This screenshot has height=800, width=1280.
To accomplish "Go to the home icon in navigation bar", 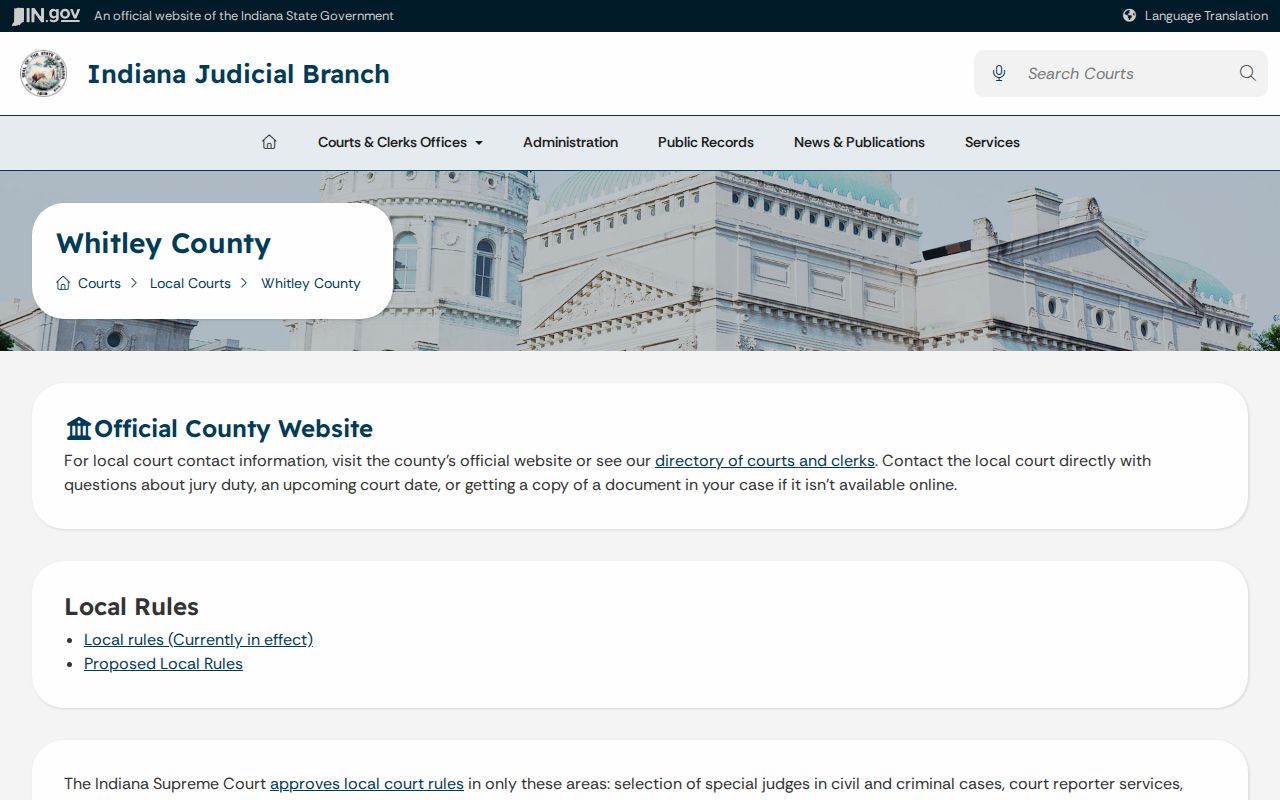I will [269, 142].
